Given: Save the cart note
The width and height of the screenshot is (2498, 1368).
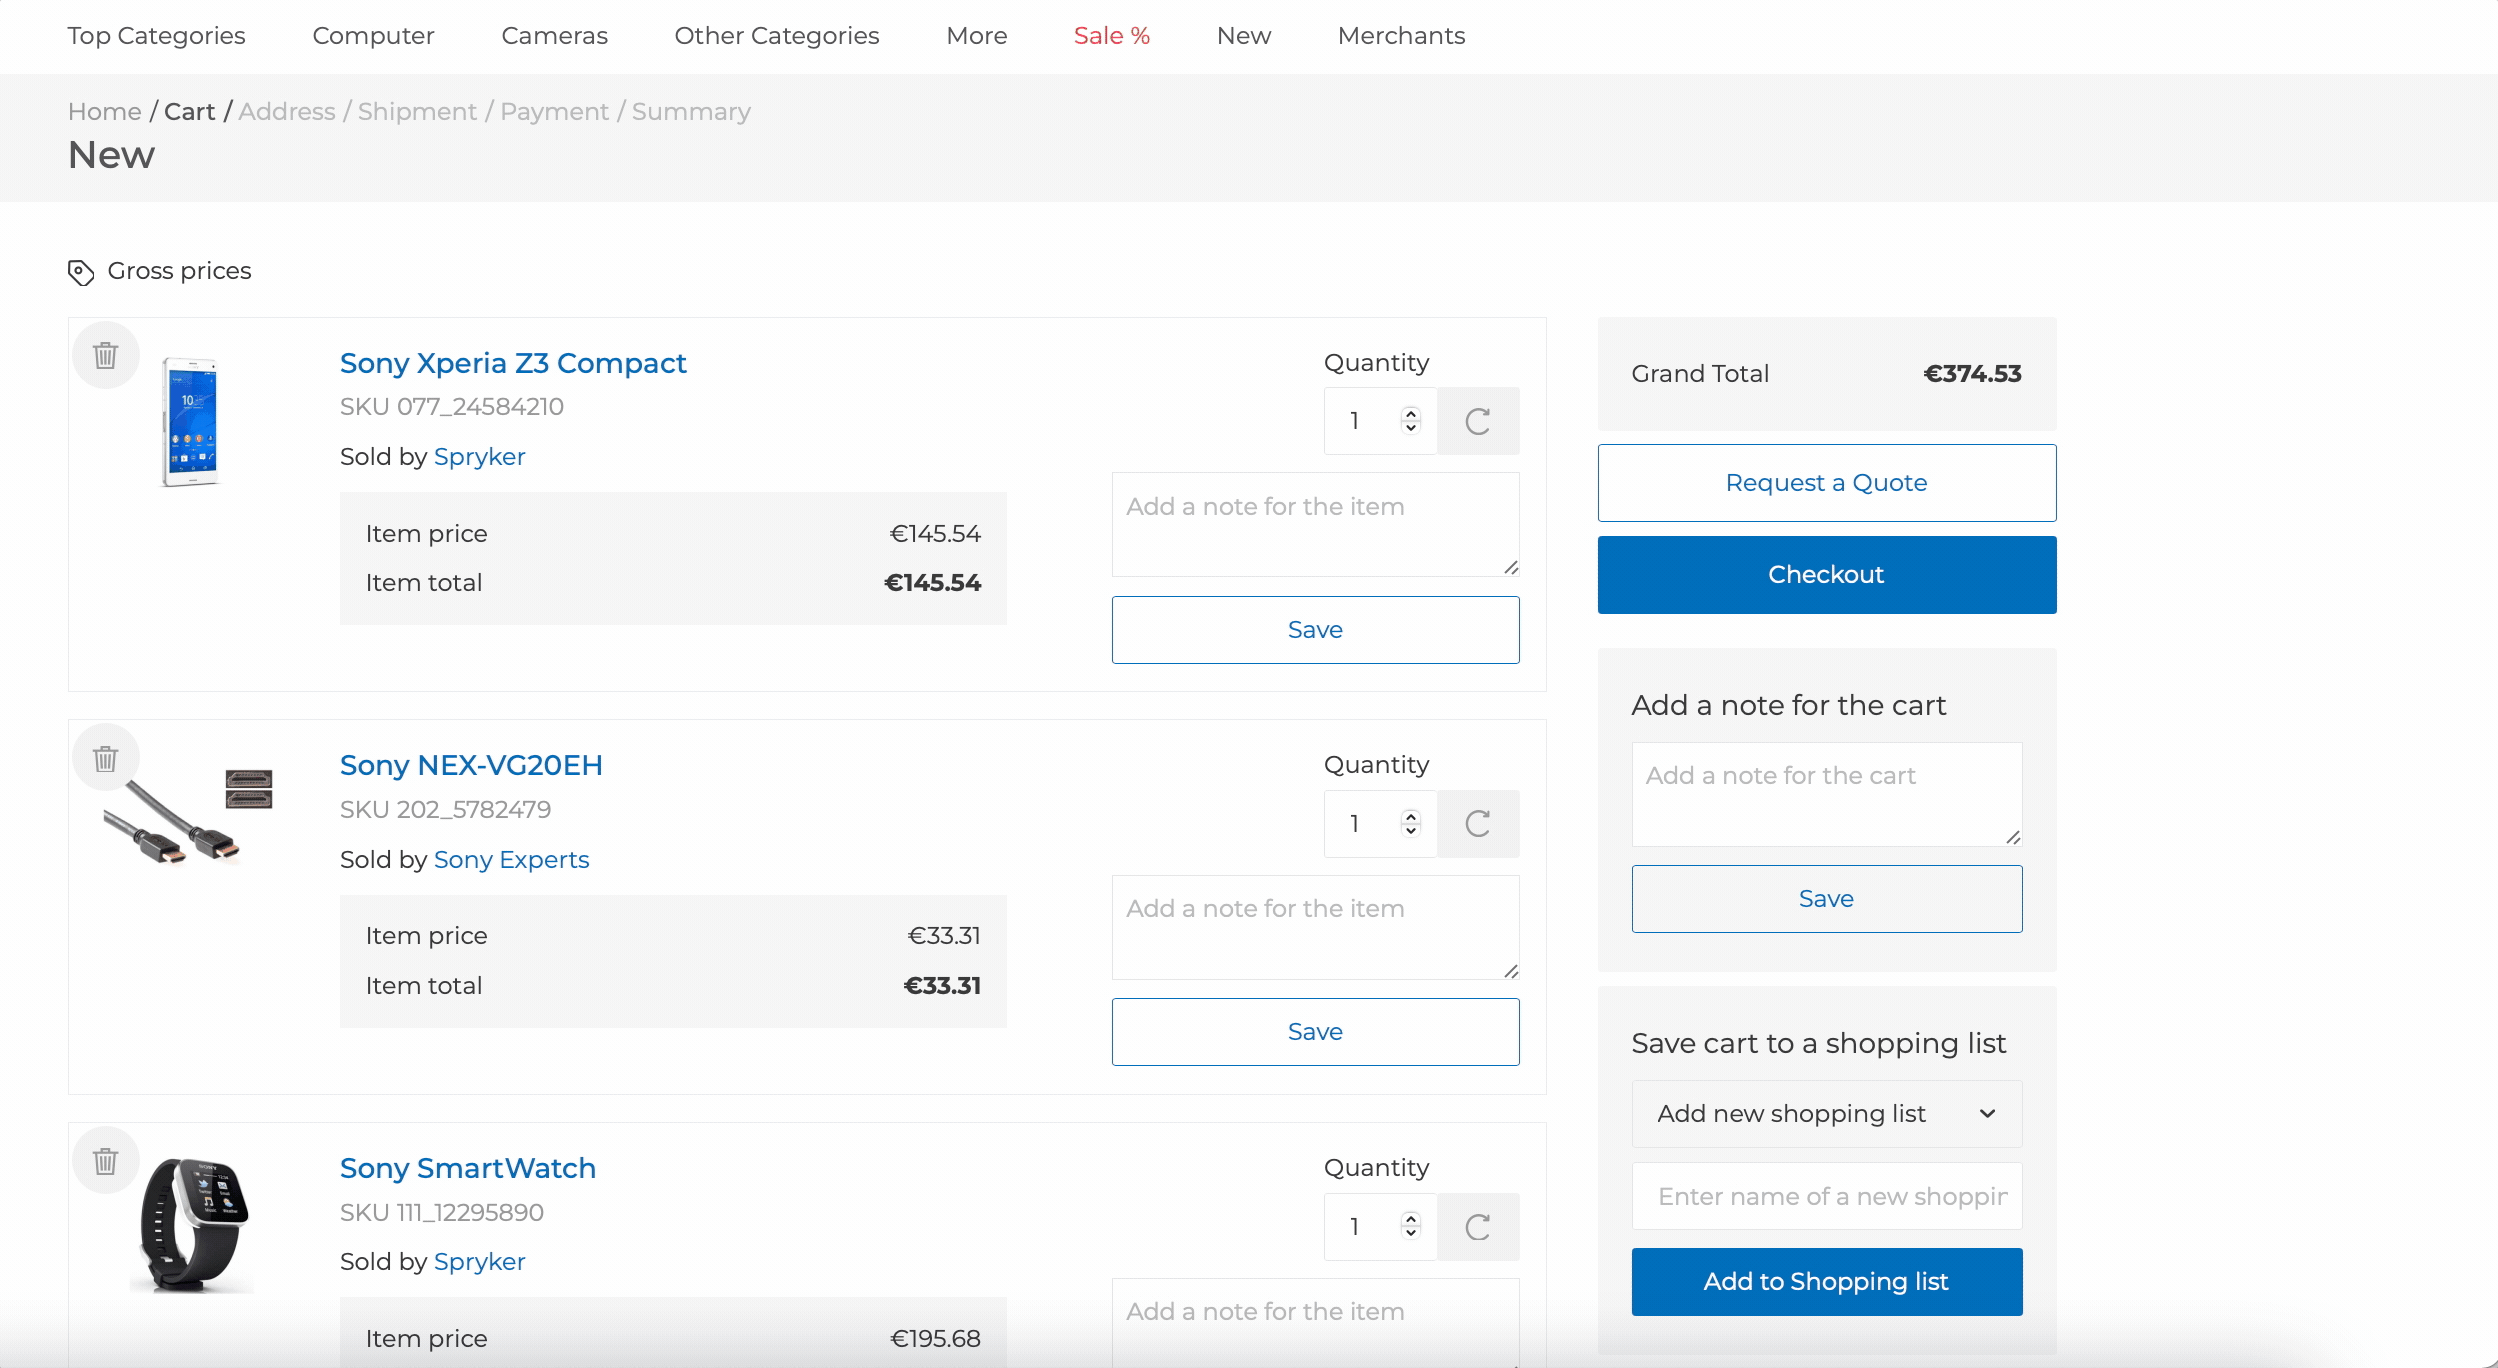Looking at the screenshot, I should (x=1827, y=899).
